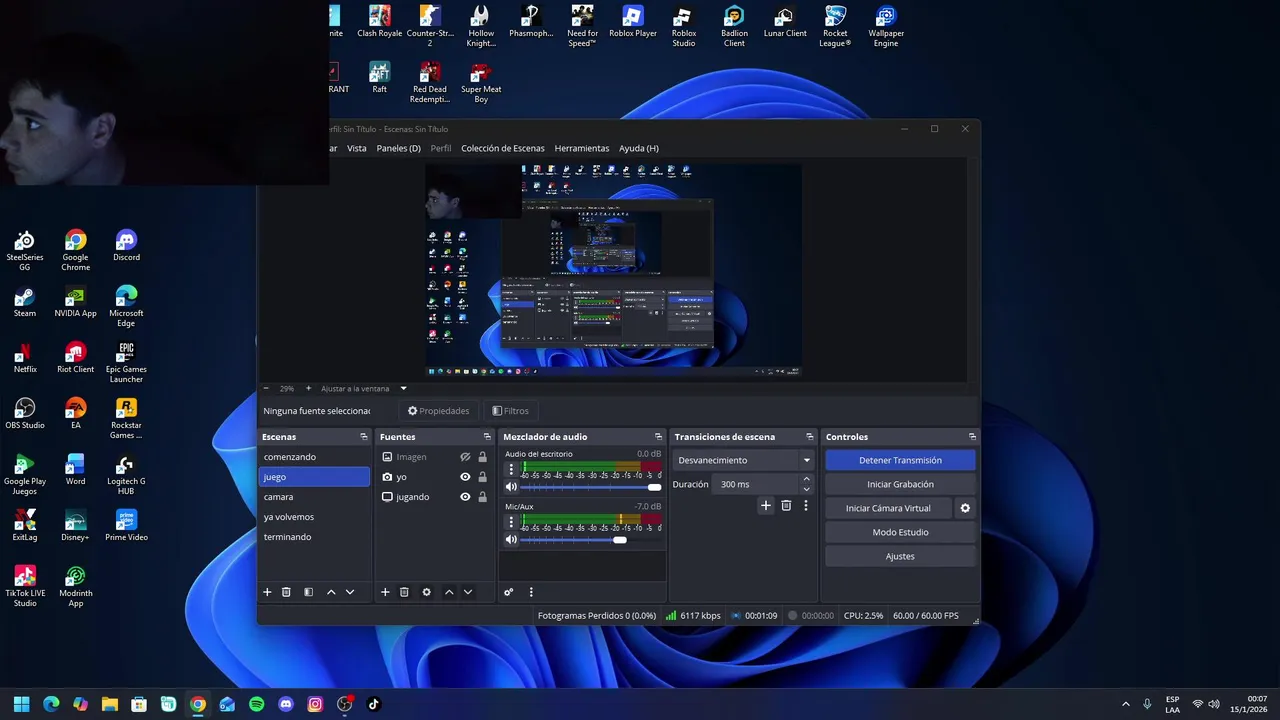Screen dimensions: 1280x720
Task: Open the Wallpaper Engine desktop shortcut
Action: [886, 26]
